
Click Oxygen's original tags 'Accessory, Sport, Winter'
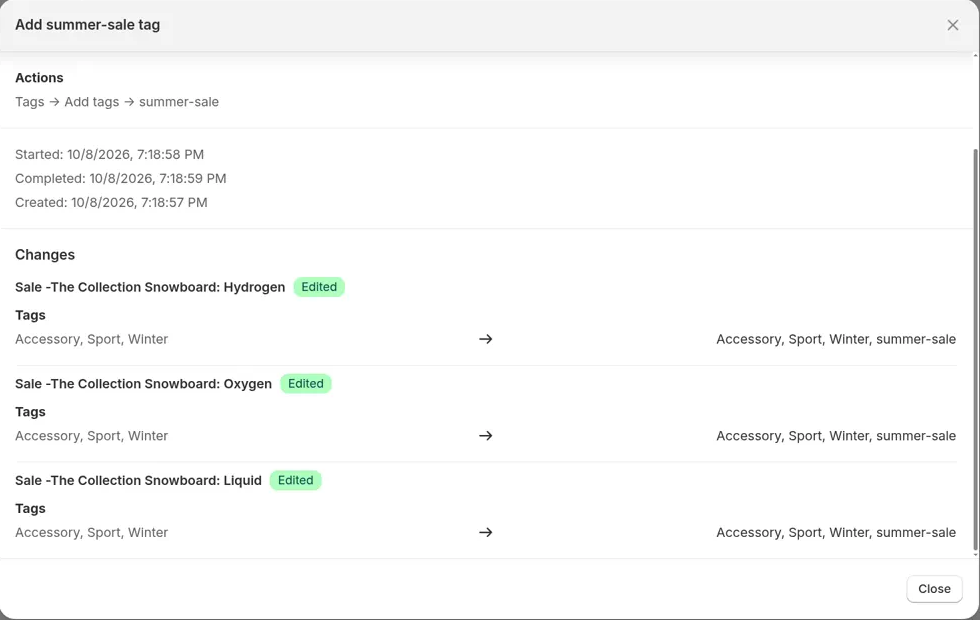[91, 436]
